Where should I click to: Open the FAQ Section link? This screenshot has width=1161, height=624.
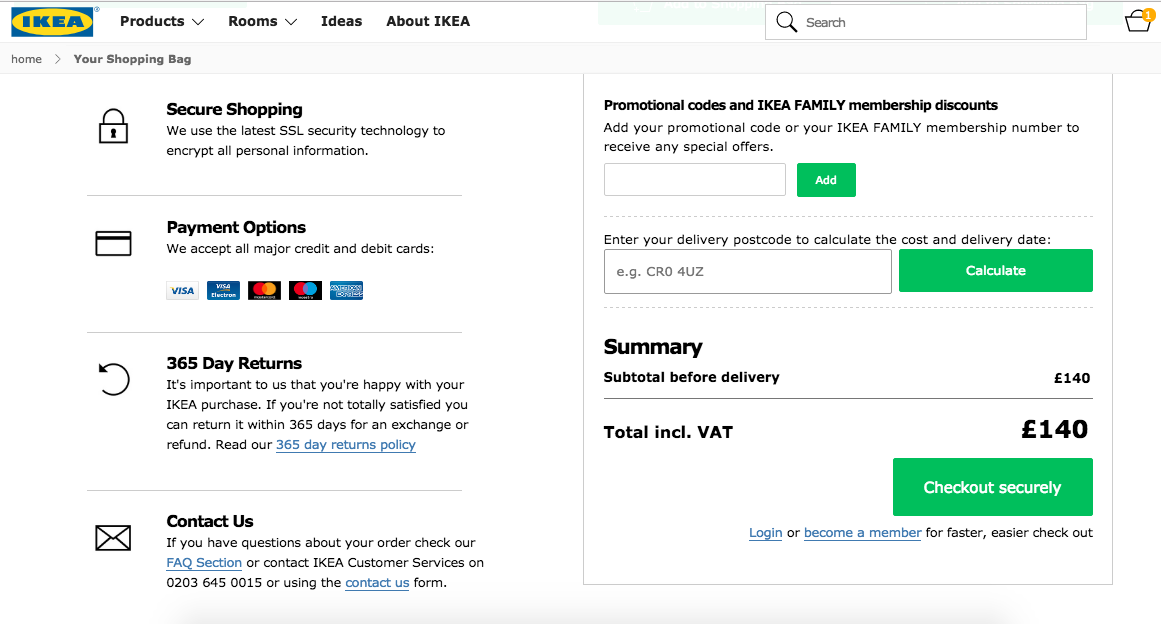tap(204, 563)
